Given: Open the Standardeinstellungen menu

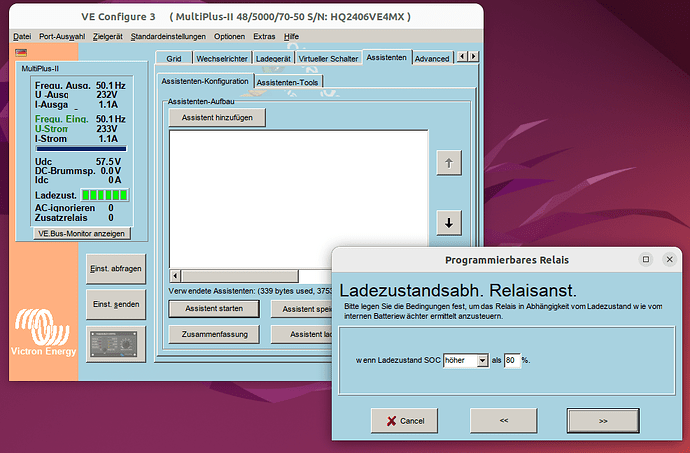Looking at the screenshot, I should (168, 37).
